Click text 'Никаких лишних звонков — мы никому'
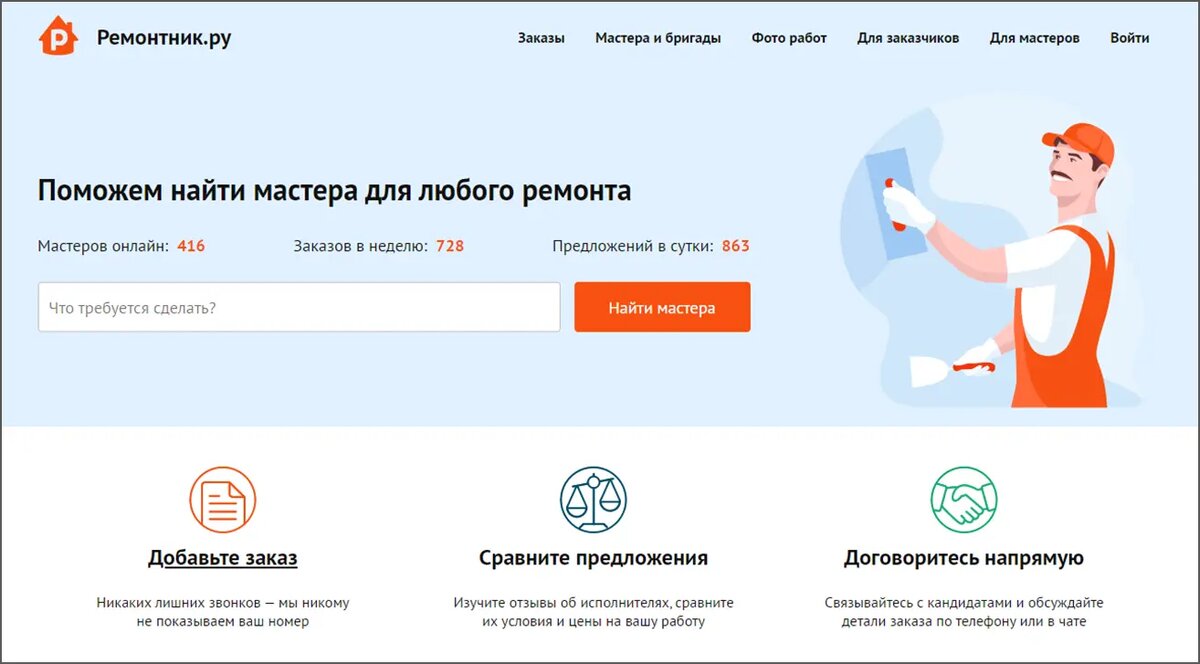The height and width of the screenshot is (664, 1200). [x=223, y=603]
